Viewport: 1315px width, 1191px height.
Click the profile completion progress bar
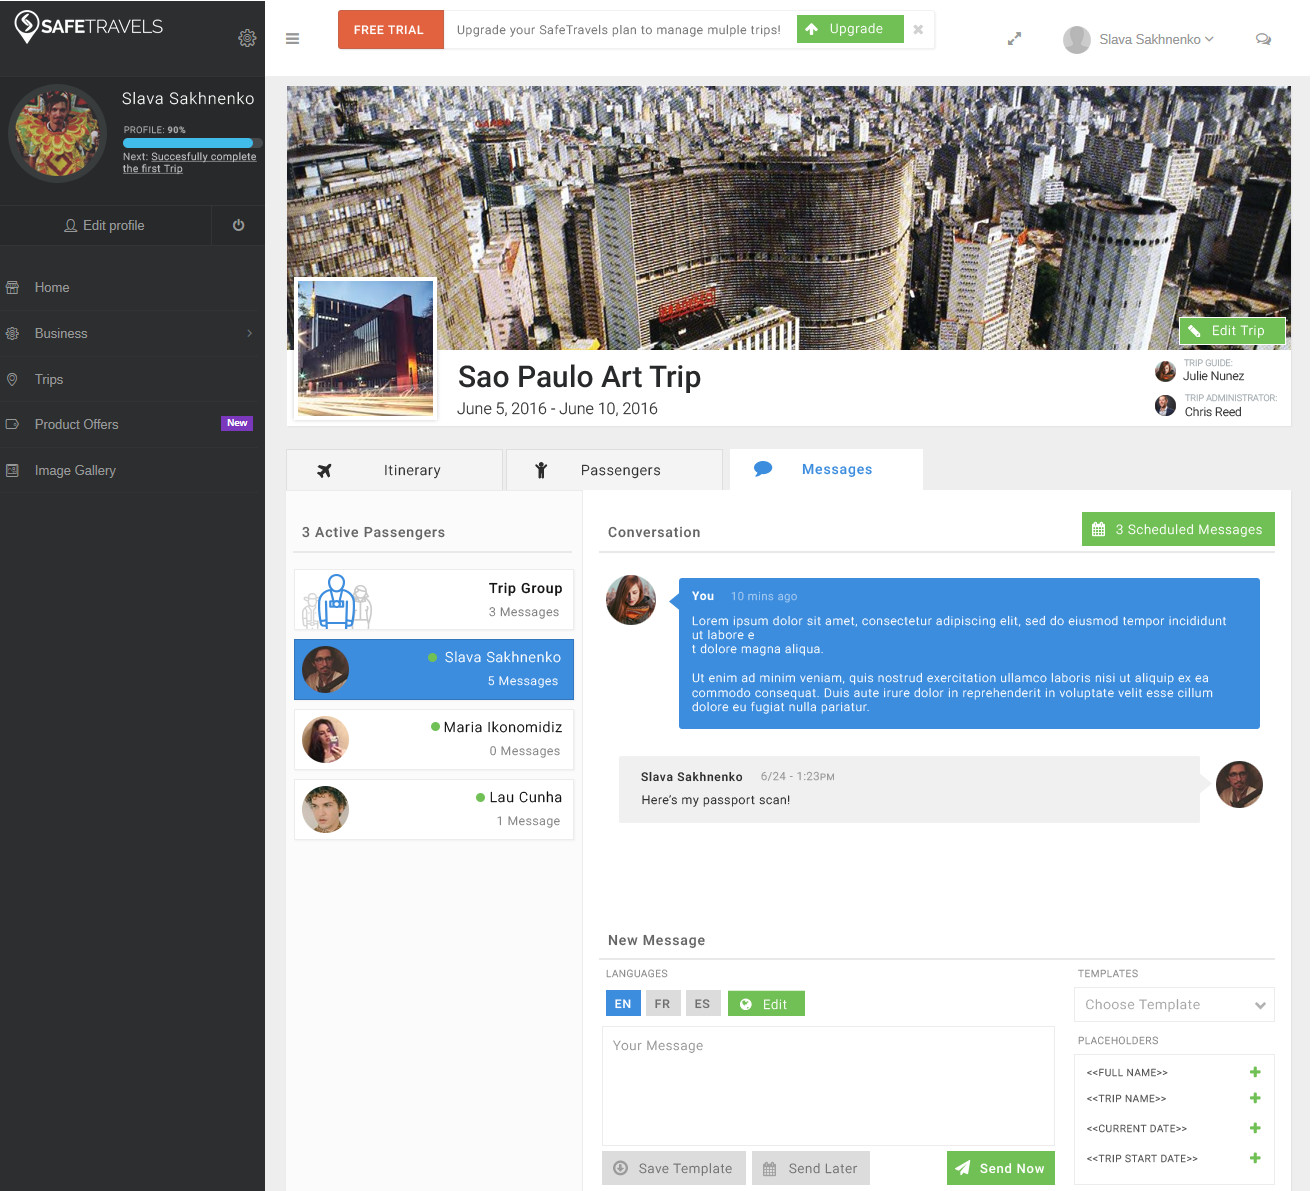(x=192, y=143)
